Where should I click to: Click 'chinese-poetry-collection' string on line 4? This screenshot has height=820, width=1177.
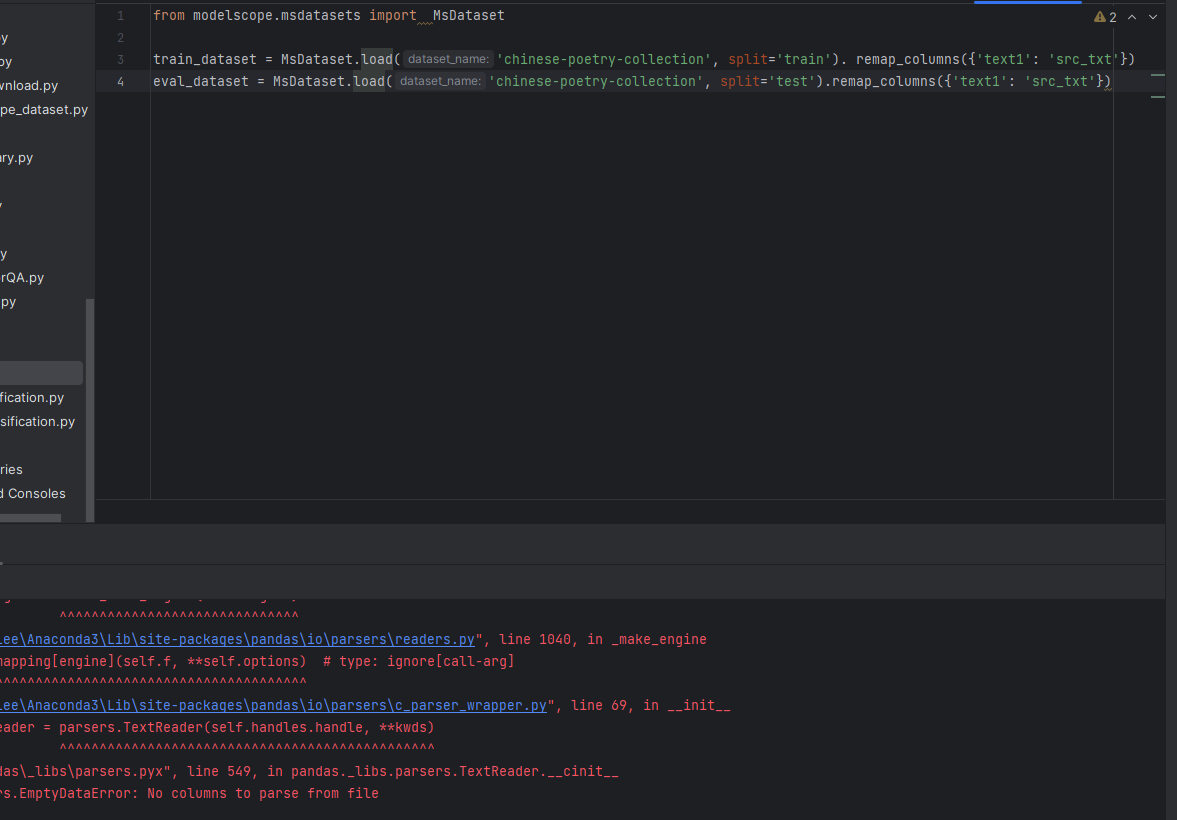click(596, 81)
